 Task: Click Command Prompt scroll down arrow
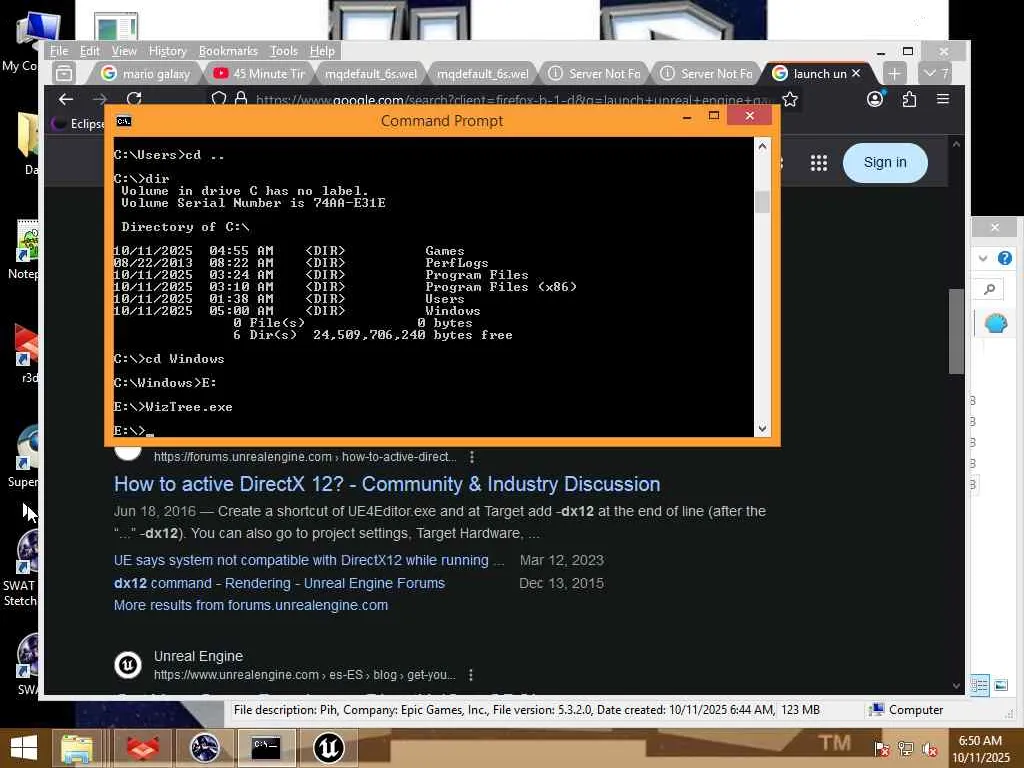click(x=762, y=429)
